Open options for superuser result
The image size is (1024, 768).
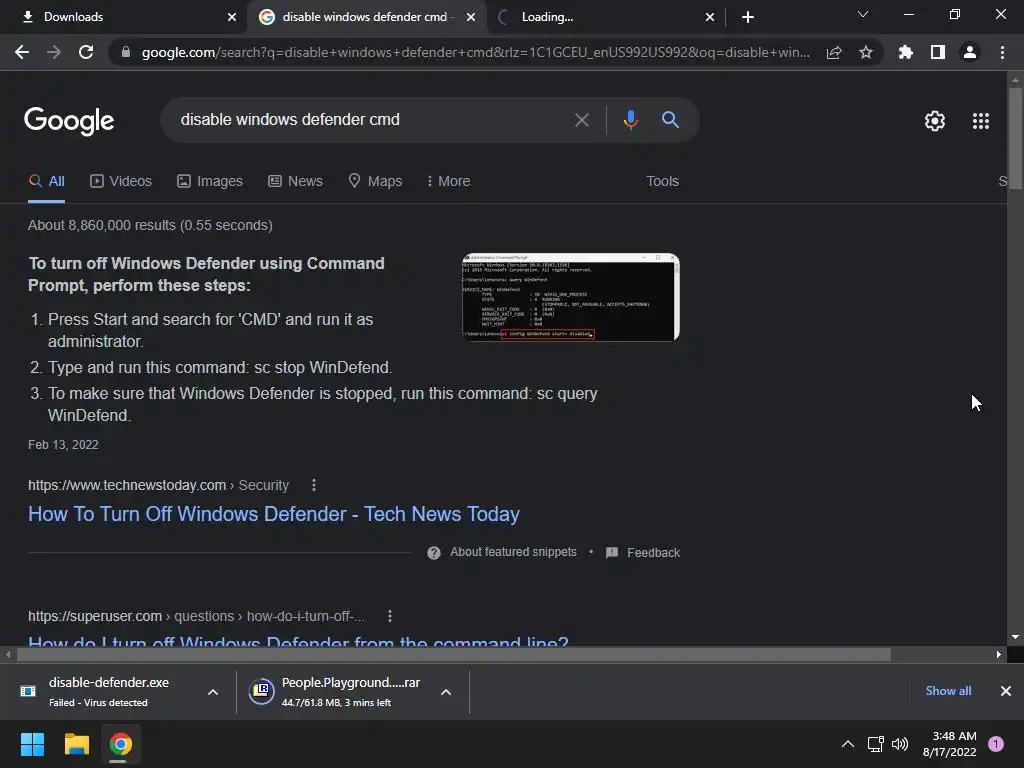[x=390, y=616]
